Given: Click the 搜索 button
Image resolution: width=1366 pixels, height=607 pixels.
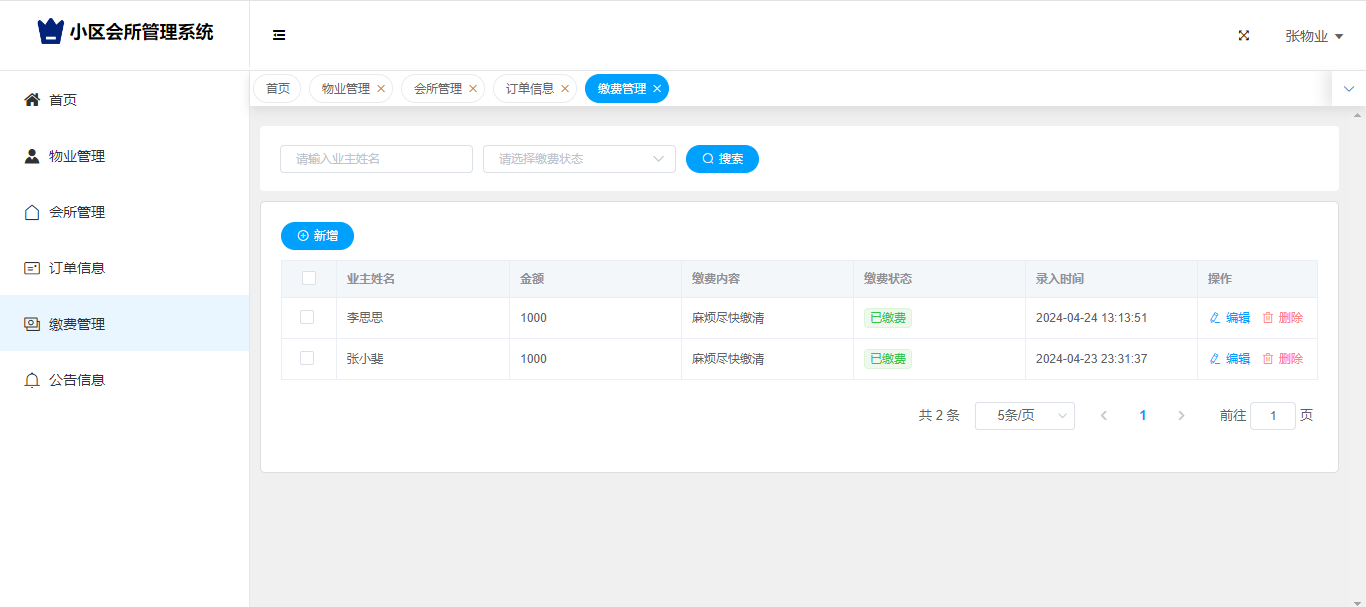Looking at the screenshot, I should pos(722,159).
